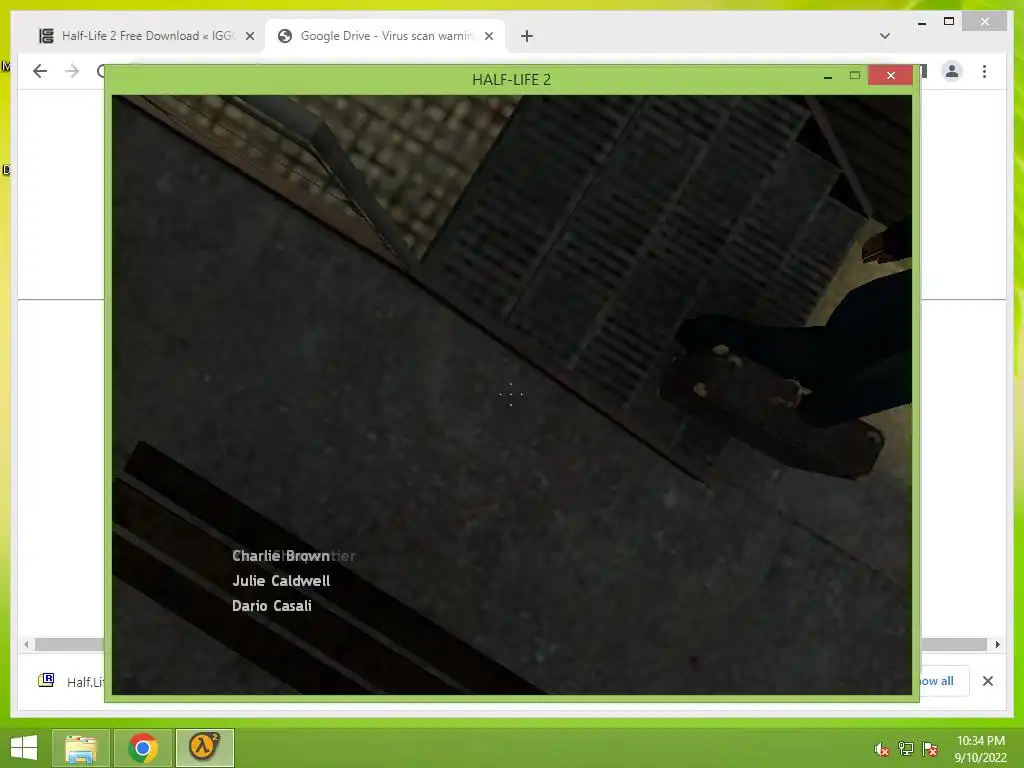The height and width of the screenshot is (768, 1024).
Task: Open File Explorer from the taskbar
Action: pos(81,748)
